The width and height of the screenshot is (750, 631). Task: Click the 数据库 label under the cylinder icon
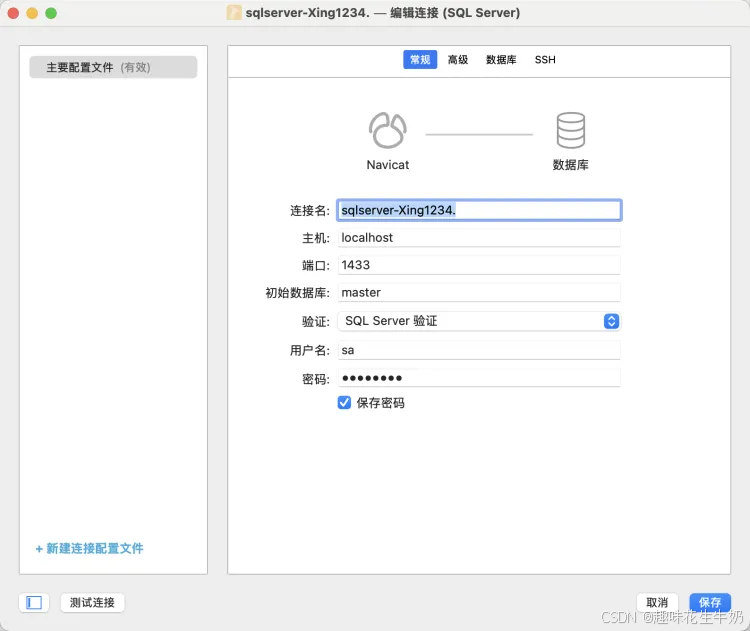point(571,165)
